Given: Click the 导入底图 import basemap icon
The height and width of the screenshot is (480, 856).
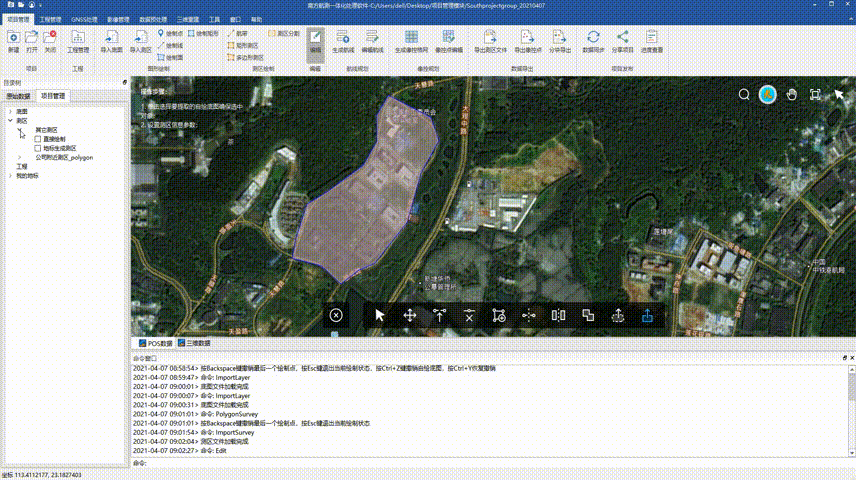Looking at the screenshot, I should [111, 37].
